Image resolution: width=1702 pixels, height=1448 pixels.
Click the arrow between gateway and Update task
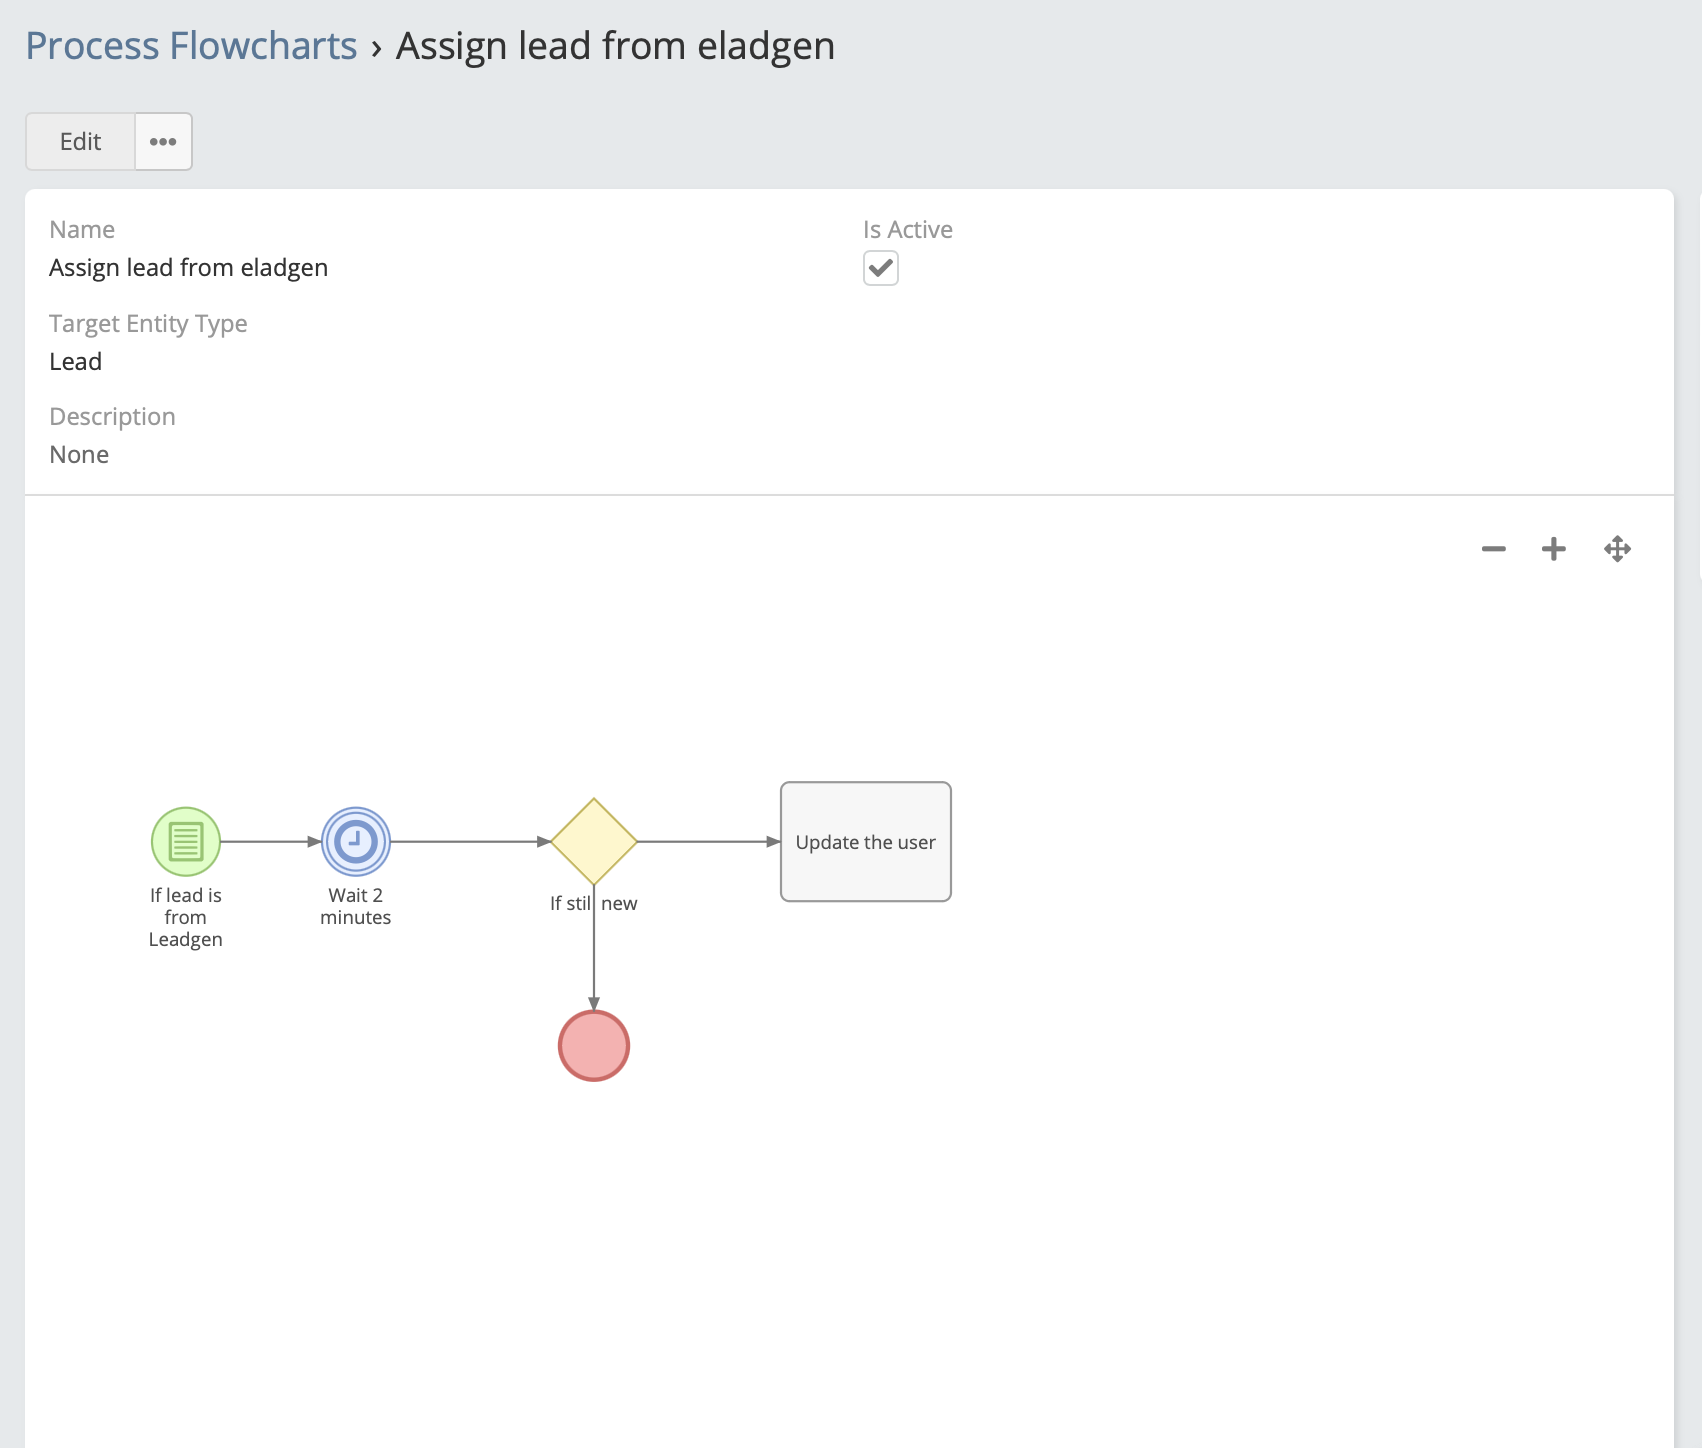(x=708, y=842)
